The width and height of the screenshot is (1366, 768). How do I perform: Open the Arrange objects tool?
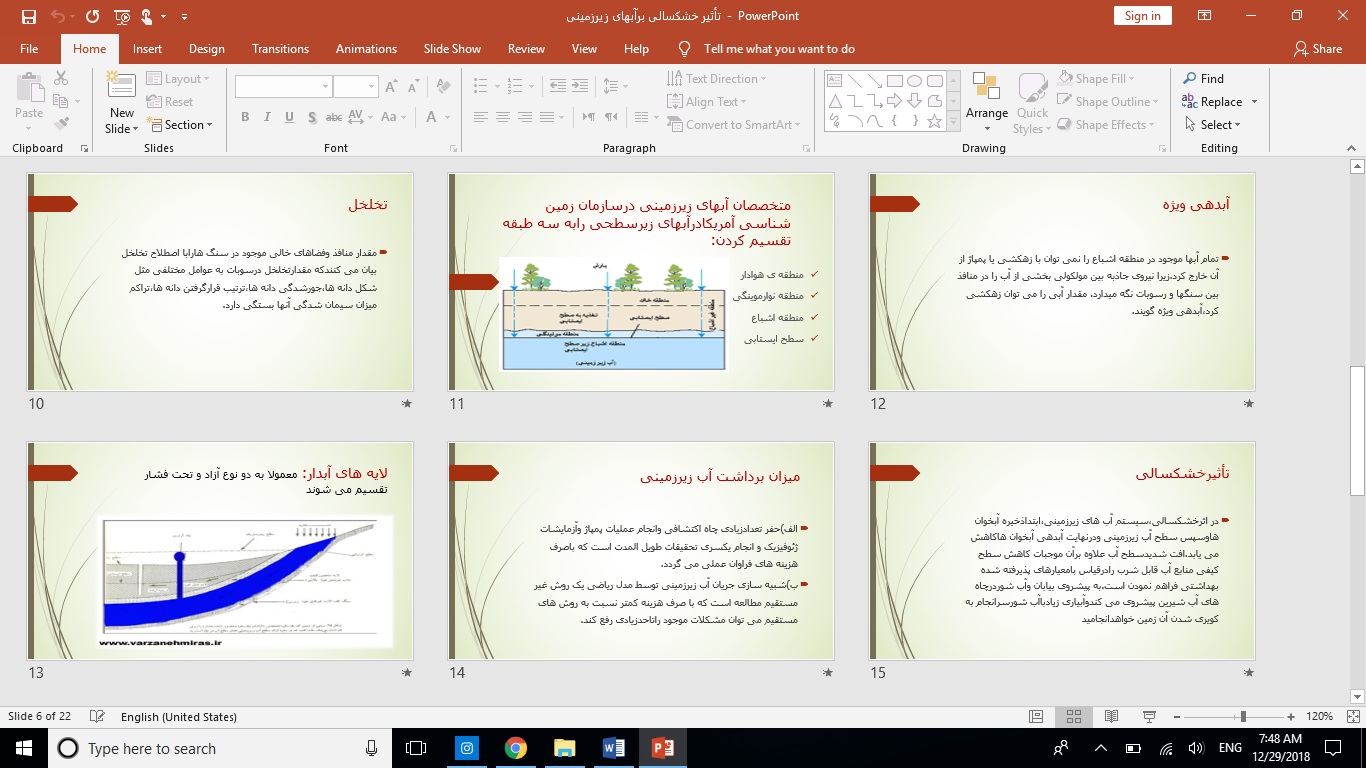pyautogui.click(x=986, y=102)
